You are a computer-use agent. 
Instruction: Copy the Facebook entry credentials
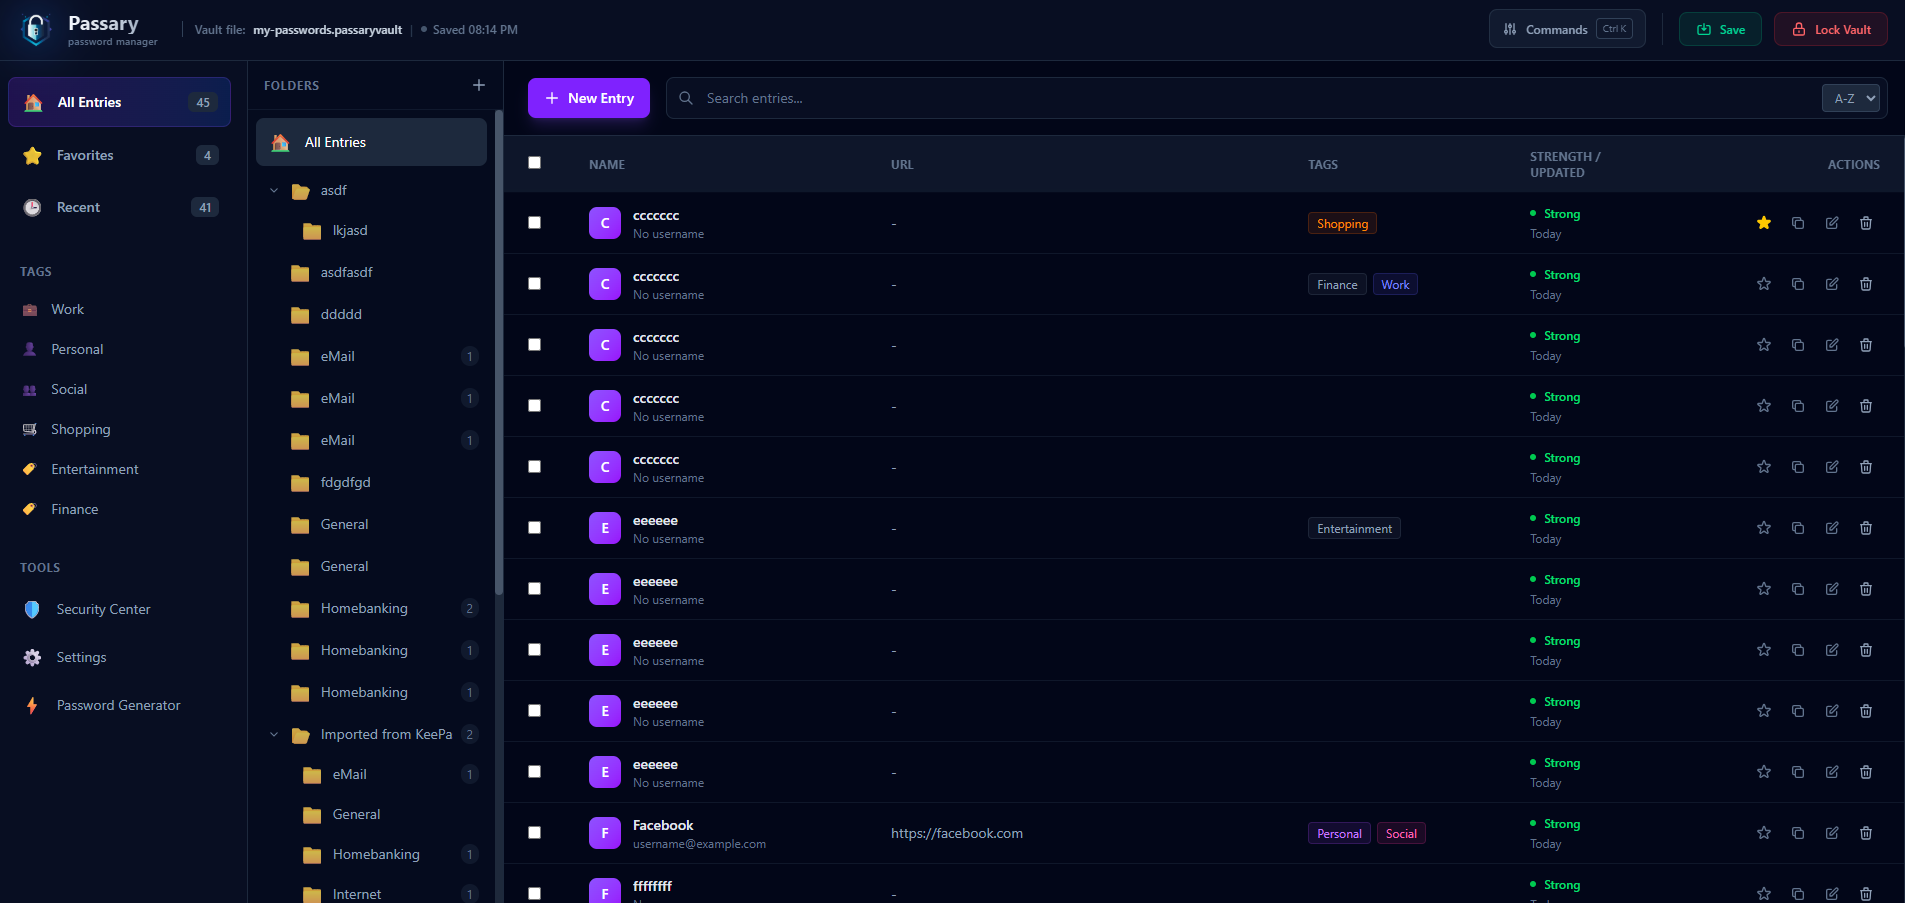(x=1797, y=832)
